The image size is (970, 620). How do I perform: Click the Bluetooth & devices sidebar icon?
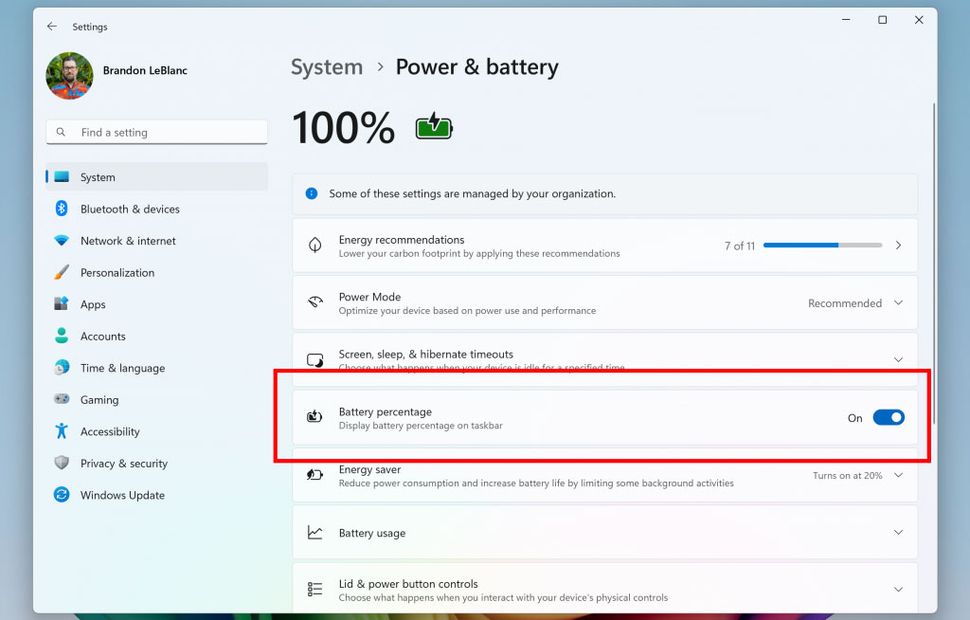pyautogui.click(x=61, y=209)
